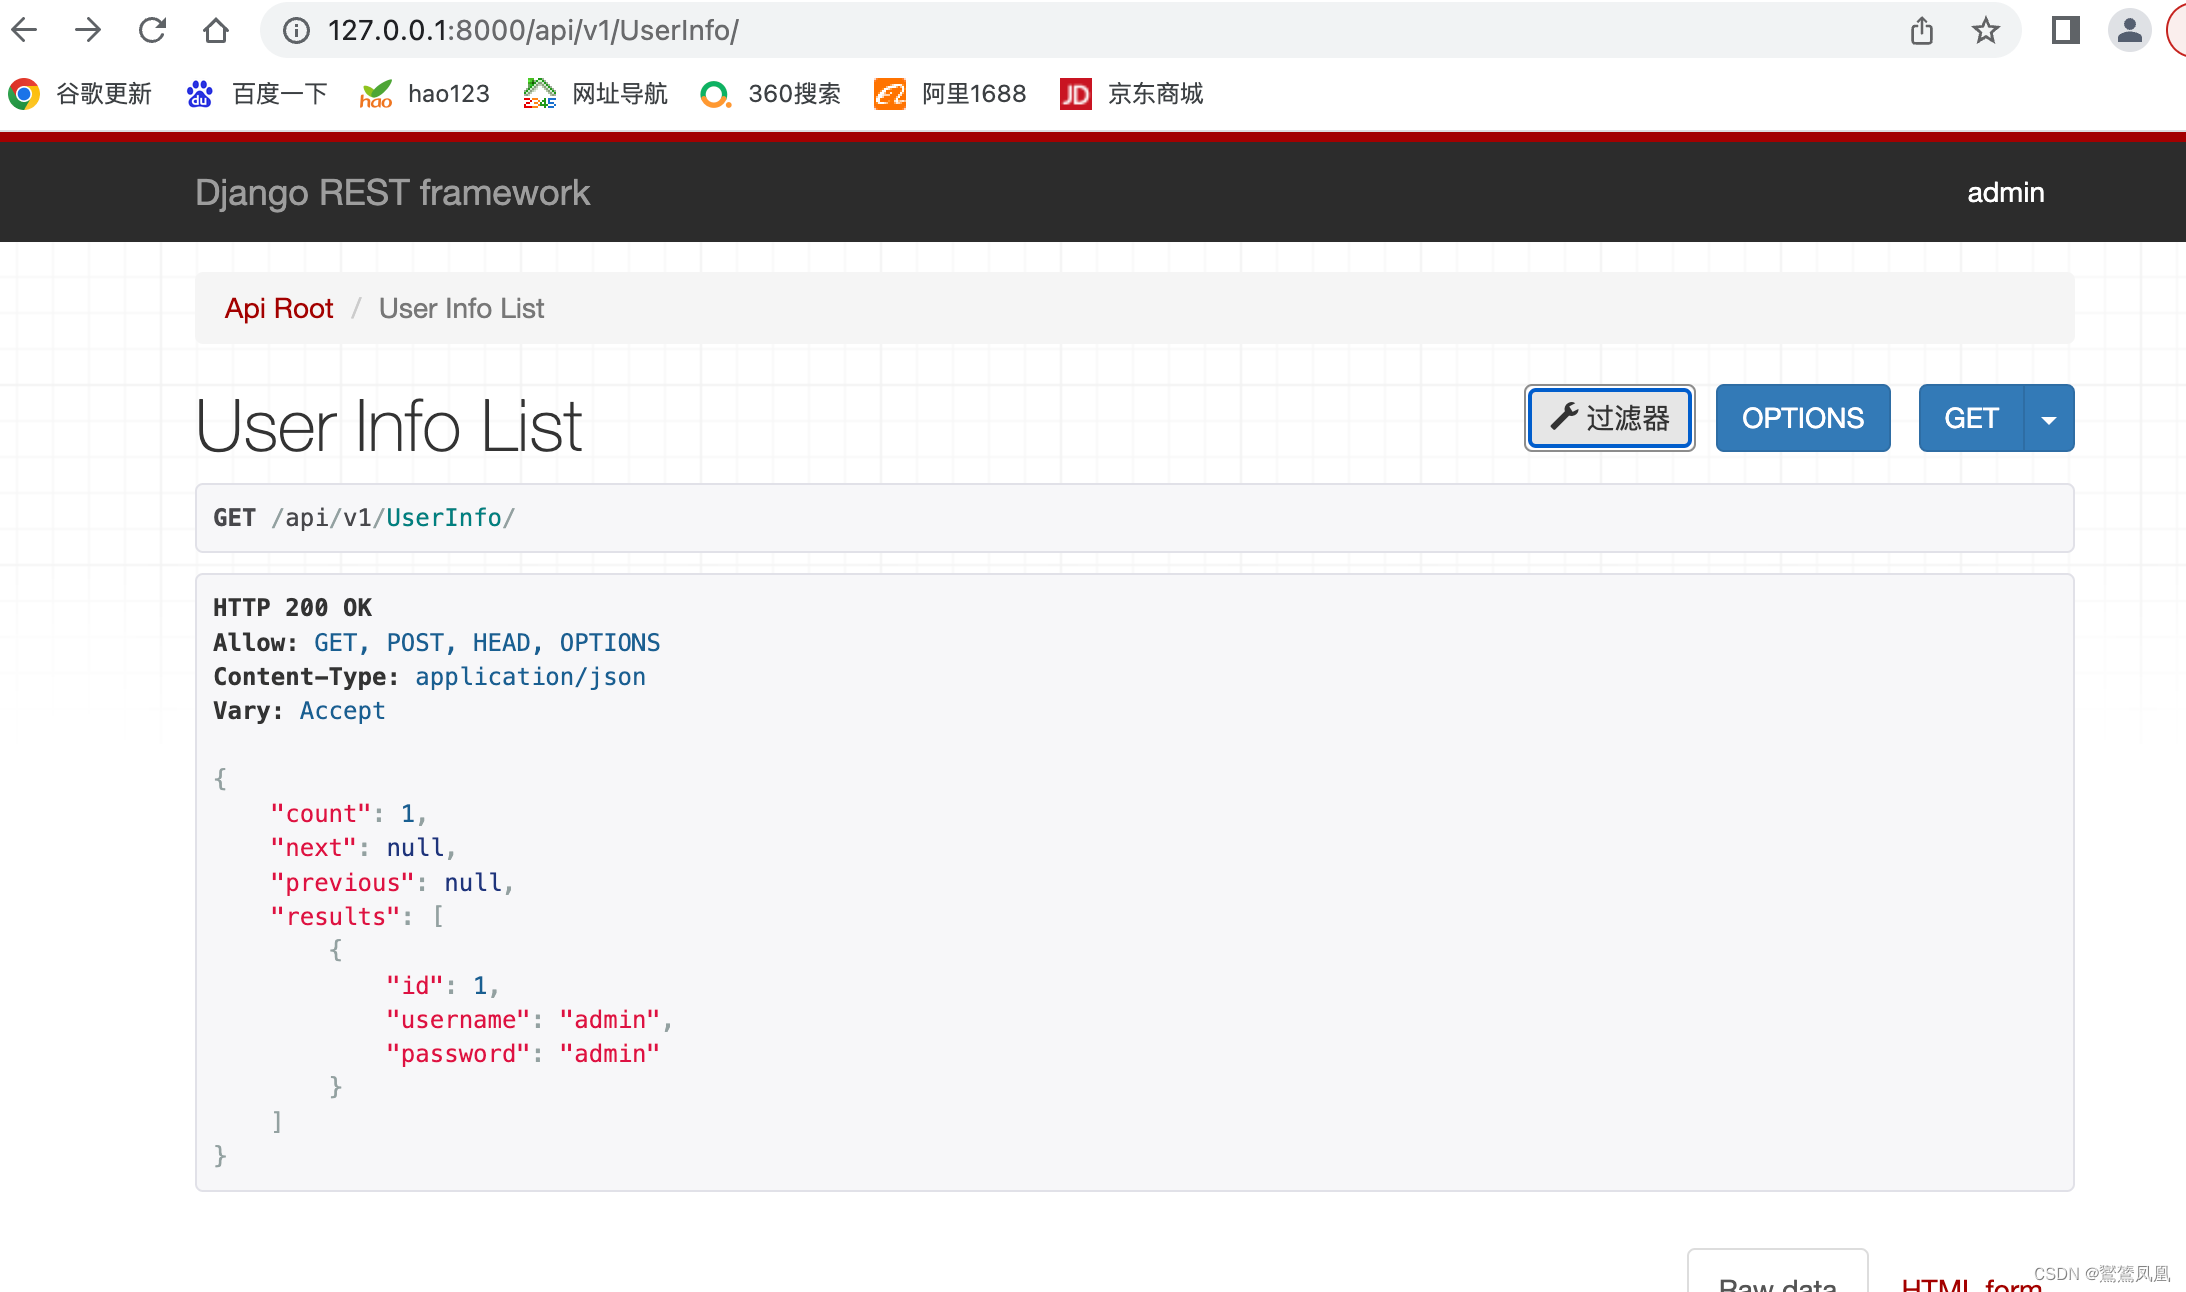
Task: Click the GET button
Action: (x=1972, y=418)
